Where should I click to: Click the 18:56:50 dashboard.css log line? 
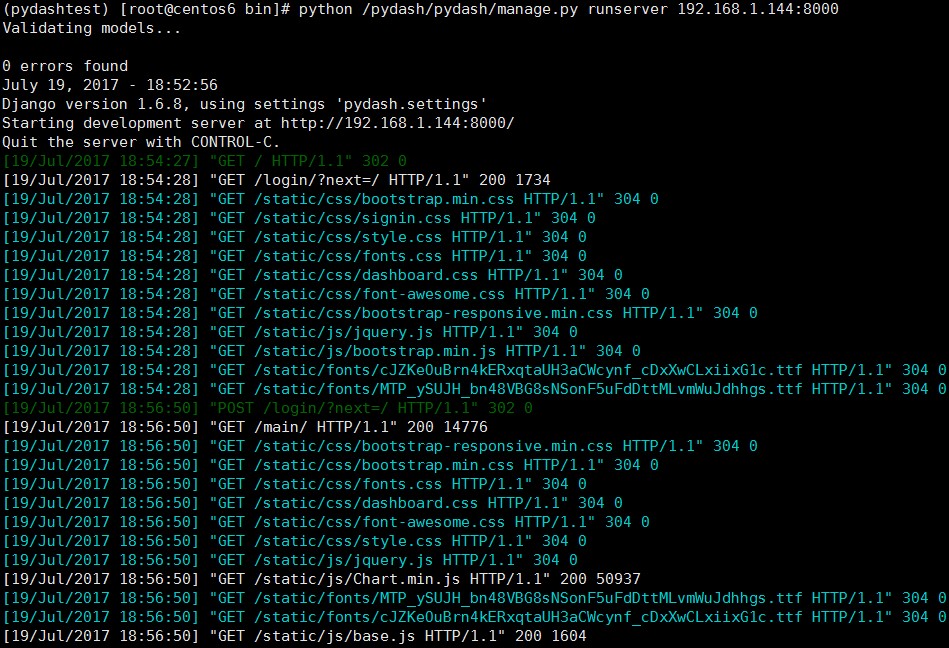click(x=312, y=503)
